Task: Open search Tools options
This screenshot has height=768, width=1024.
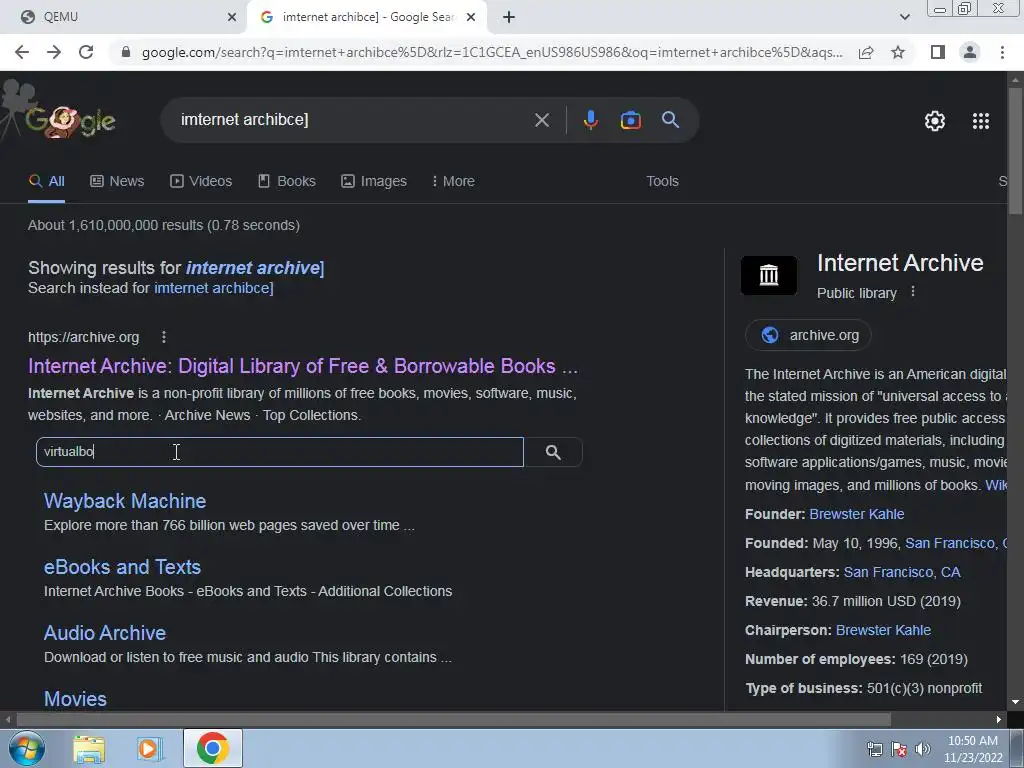Action: (x=662, y=182)
